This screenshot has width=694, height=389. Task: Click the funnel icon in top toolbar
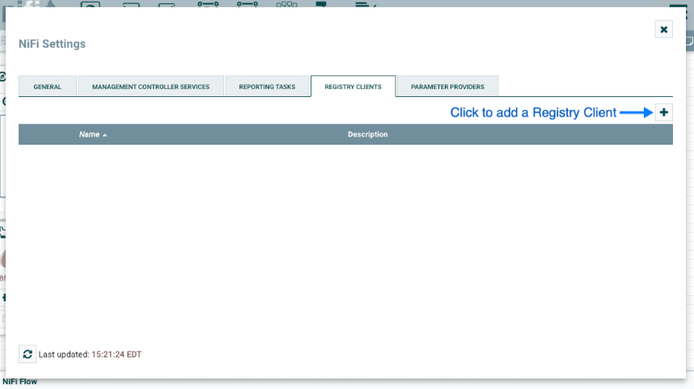click(x=287, y=4)
